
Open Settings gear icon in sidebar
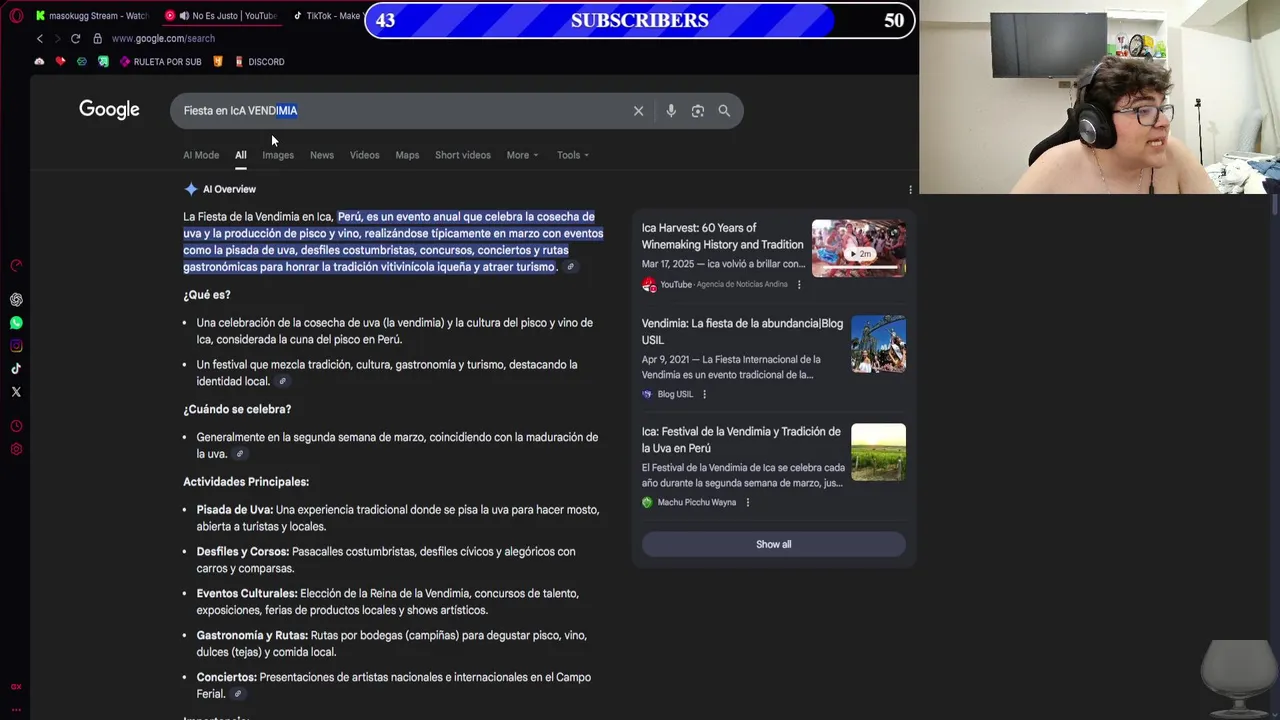16,449
